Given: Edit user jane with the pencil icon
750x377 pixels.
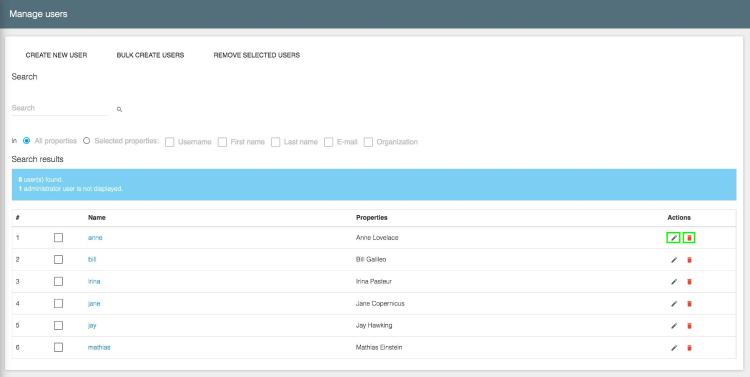Looking at the screenshot, I should 674,304.
